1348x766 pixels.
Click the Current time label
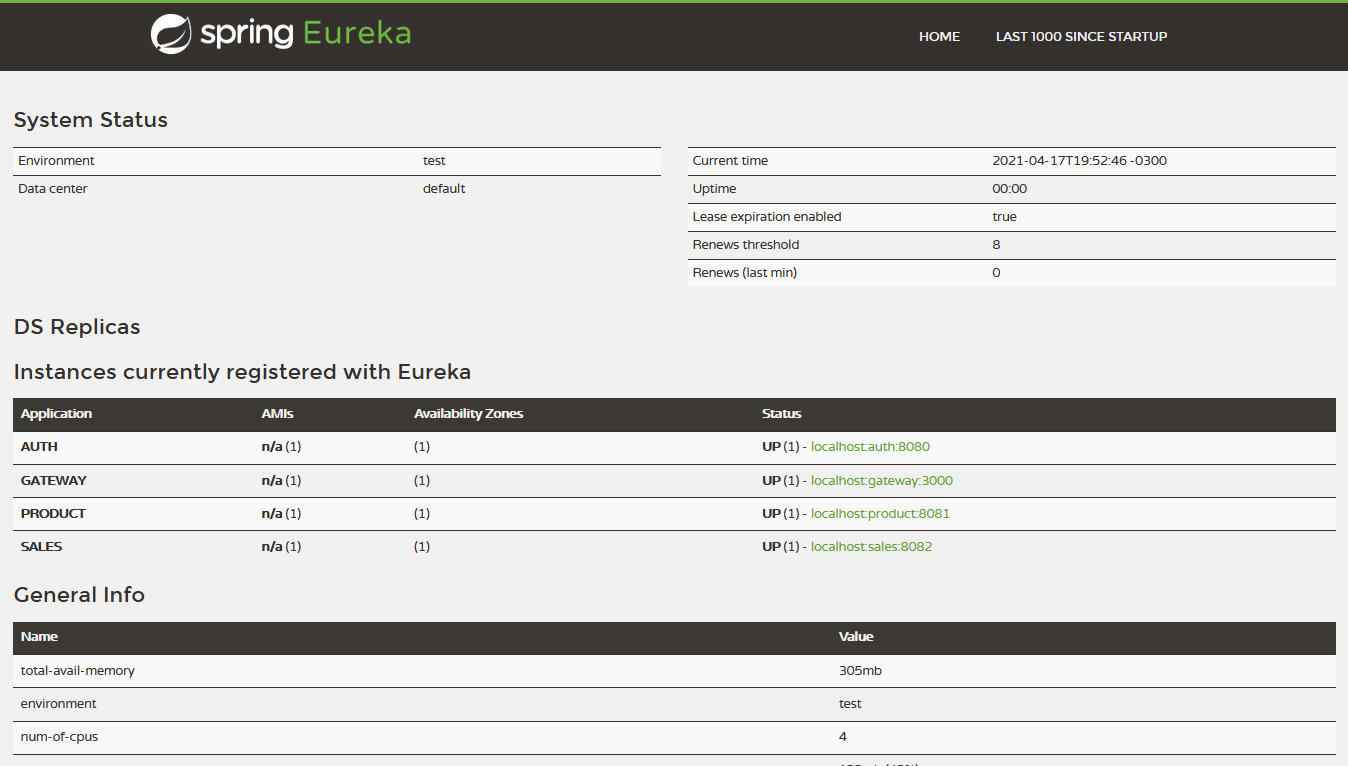(730, 161)
